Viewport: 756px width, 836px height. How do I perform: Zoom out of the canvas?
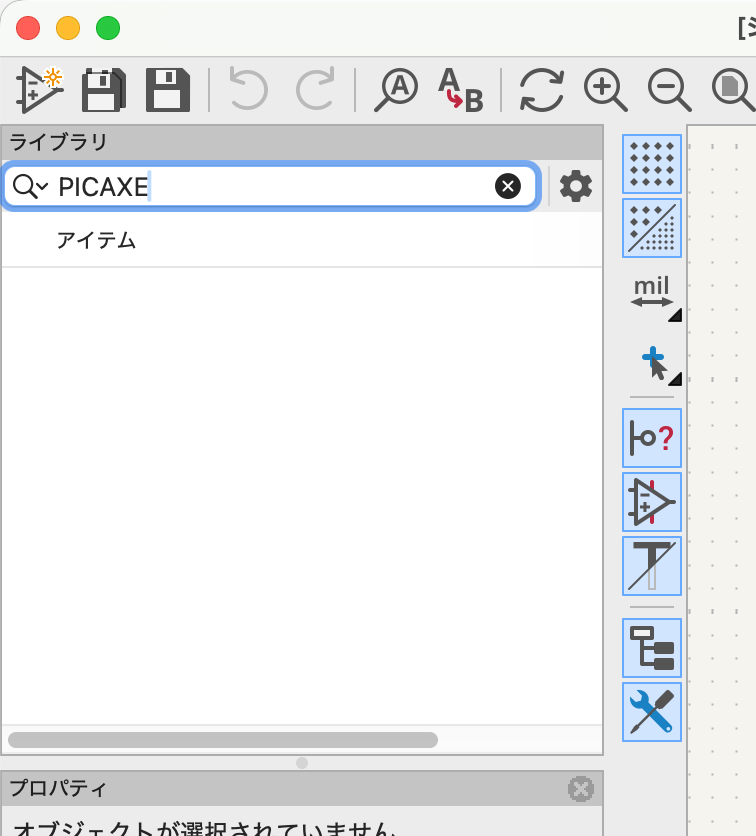[670, 90]
